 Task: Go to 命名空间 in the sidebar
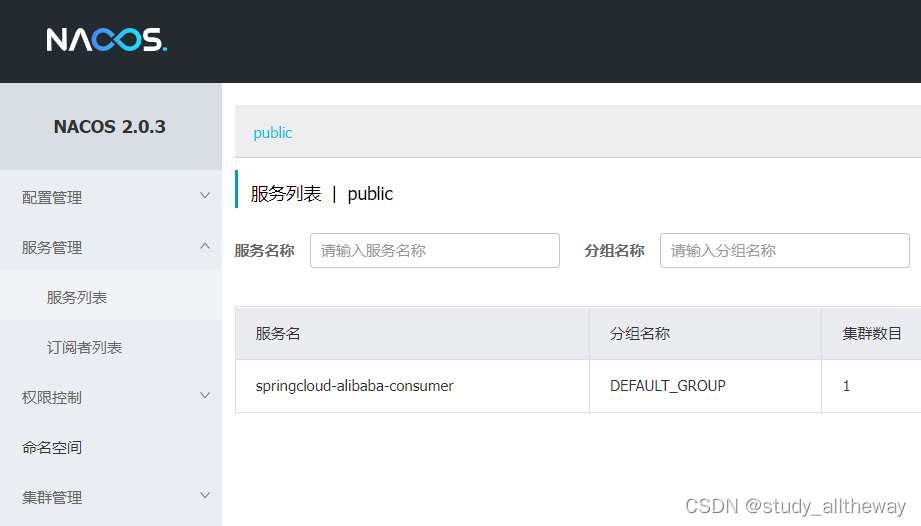coord(111,447)
